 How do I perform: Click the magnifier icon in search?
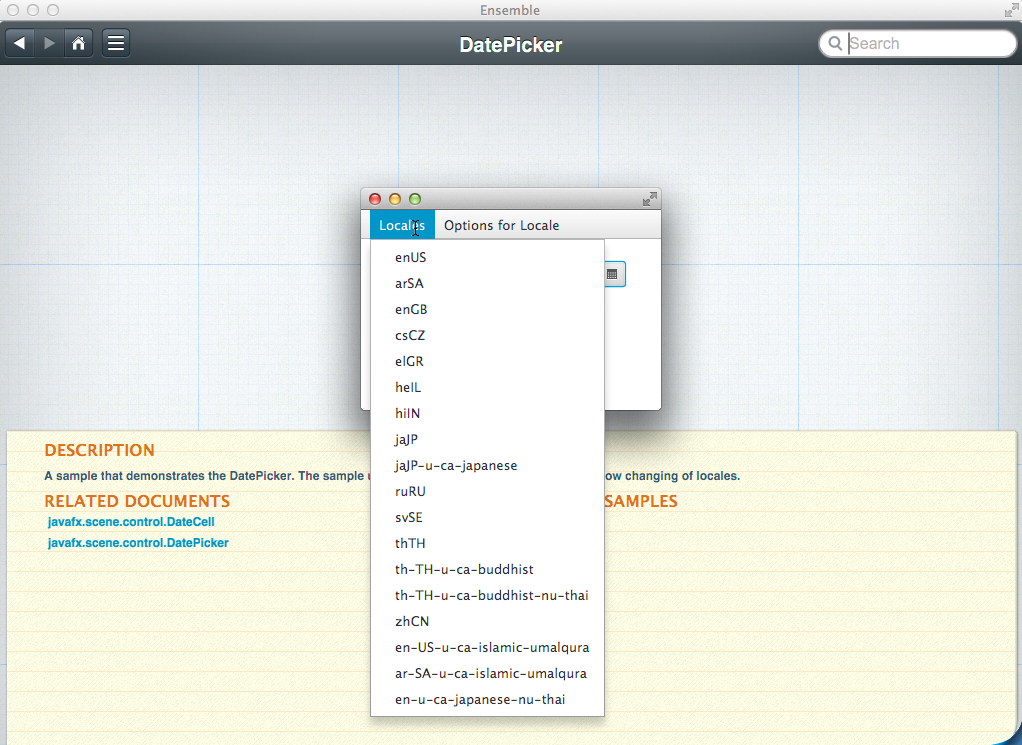point(835,44)
